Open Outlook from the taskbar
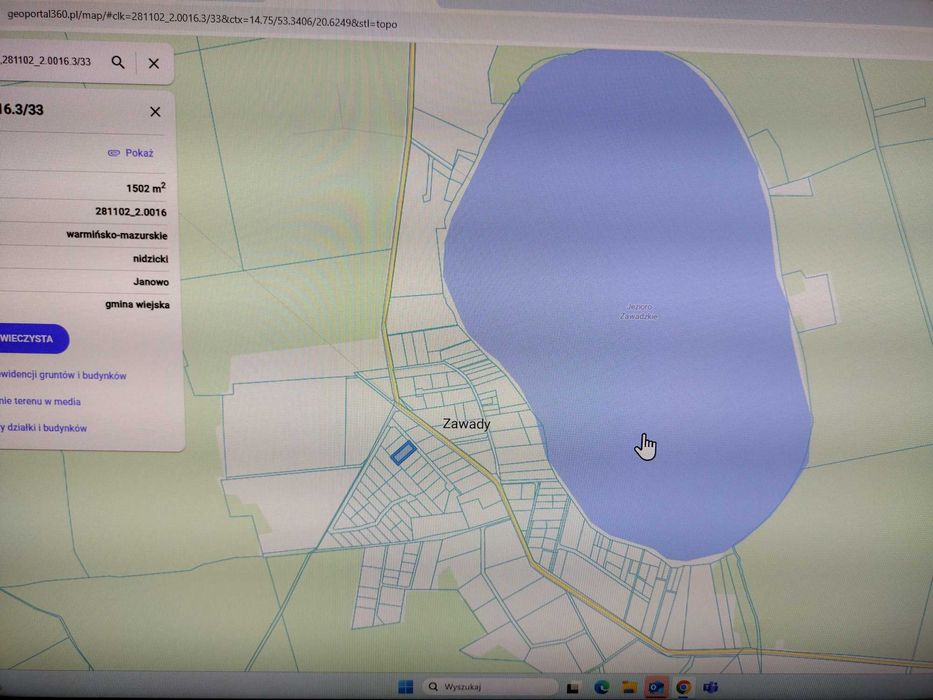The height and width of the screenshot is (700, 933). point(656,688)
